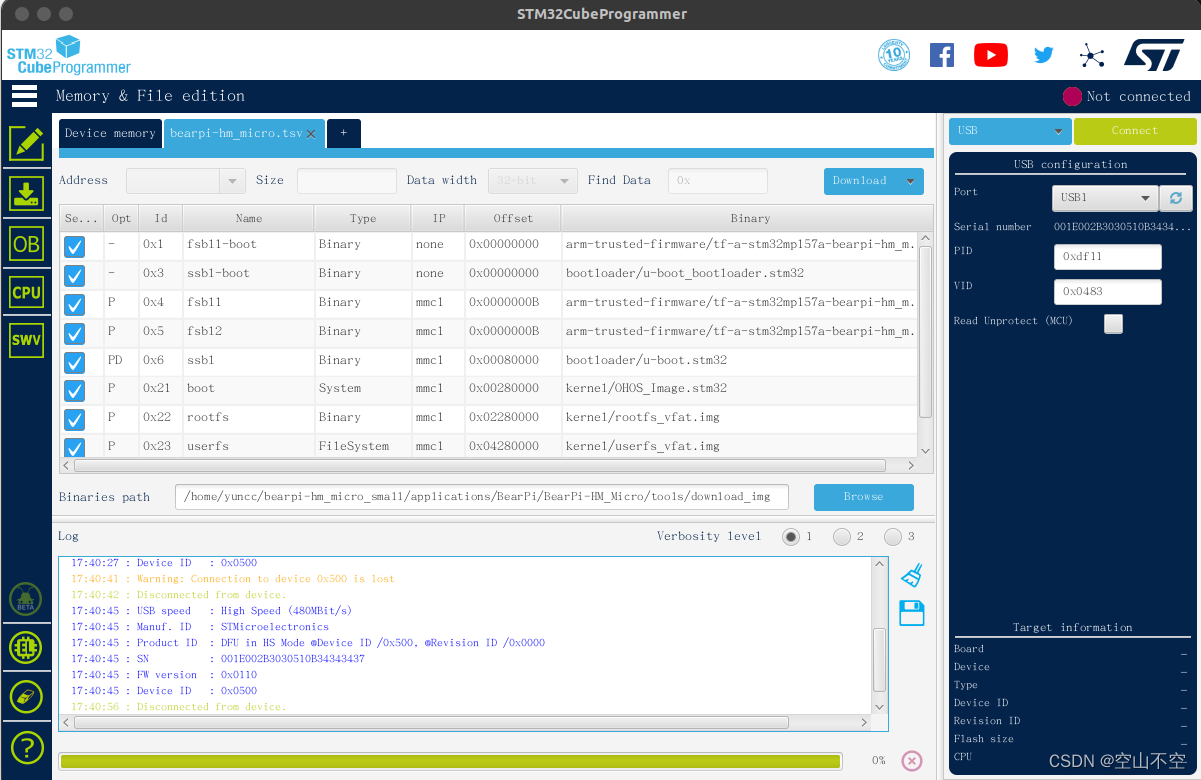The width and height of the screenshot is (1201, 780).
Task: Enable Read Unprotect (MCU) checkbox
Action: [1113, 323]
